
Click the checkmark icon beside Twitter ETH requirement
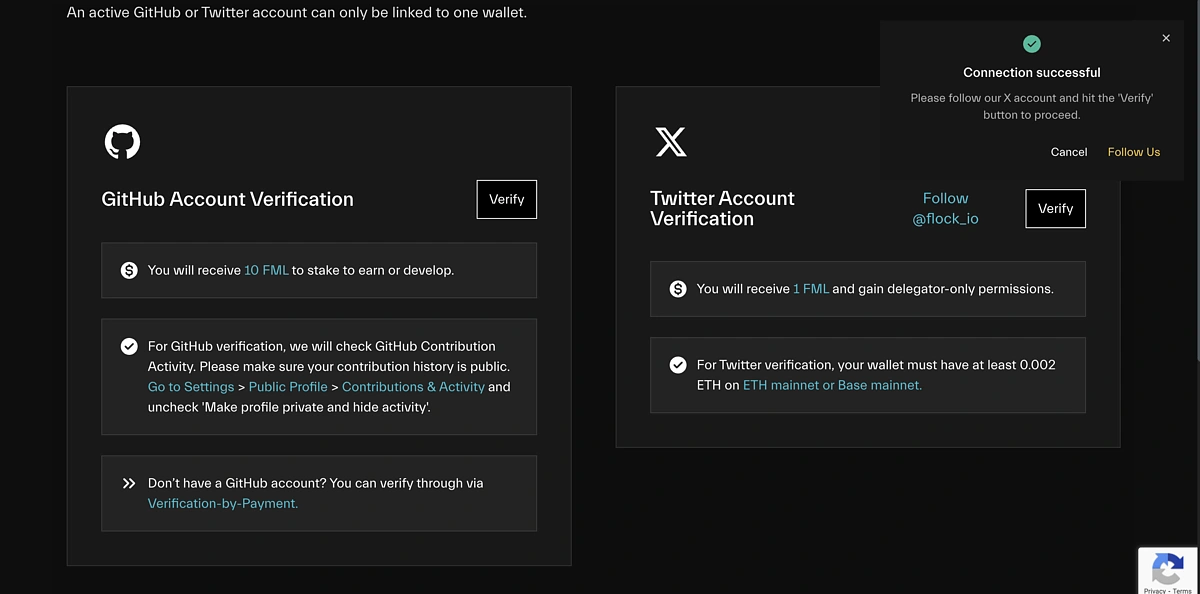[x=678, y=365]
